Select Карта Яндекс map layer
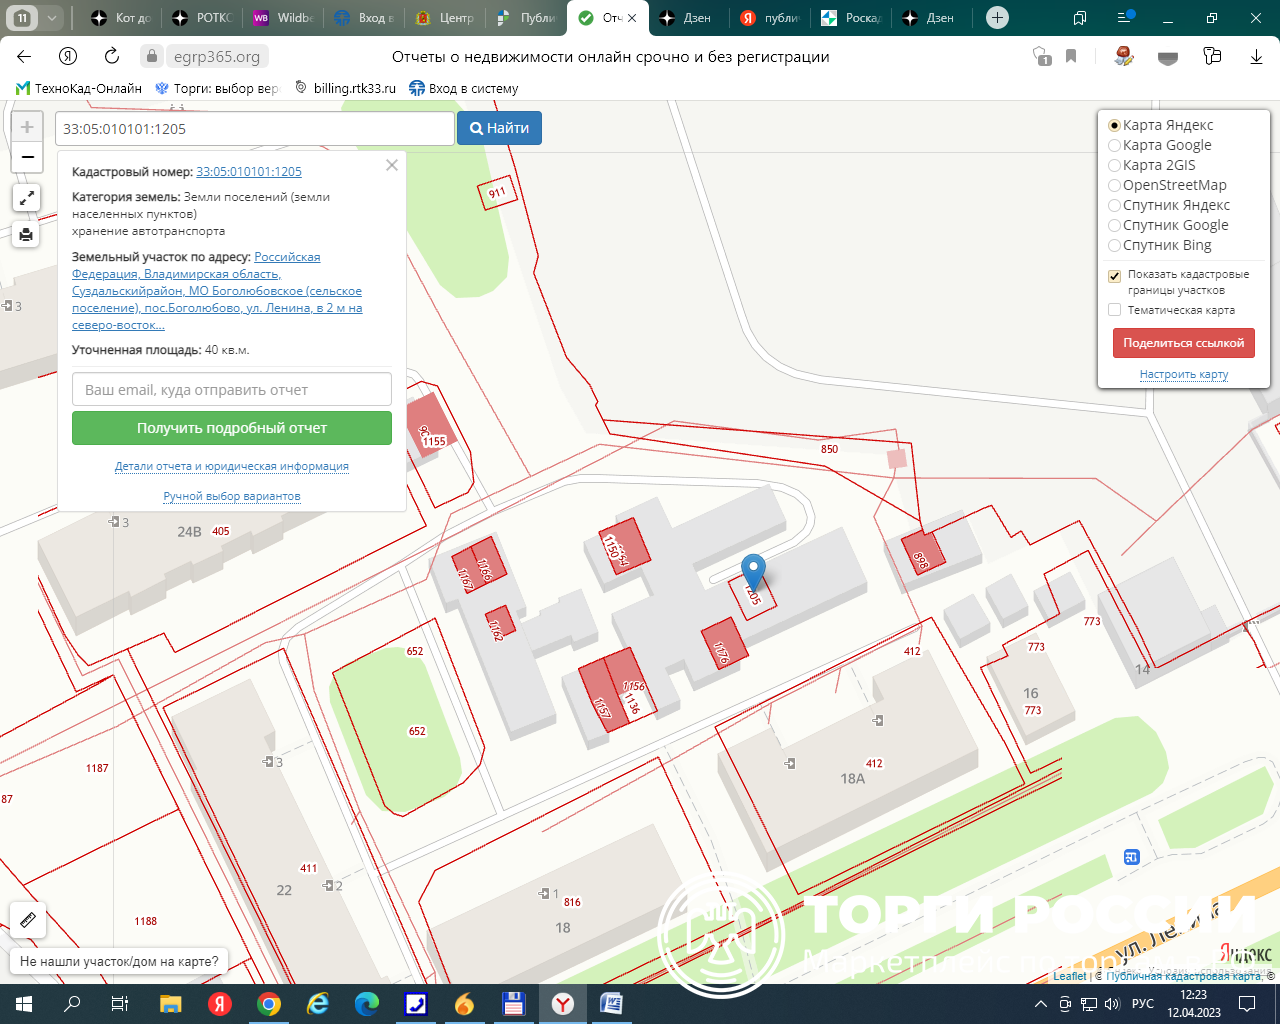Viewport: 1280px width, 1024px height. 1160,125
